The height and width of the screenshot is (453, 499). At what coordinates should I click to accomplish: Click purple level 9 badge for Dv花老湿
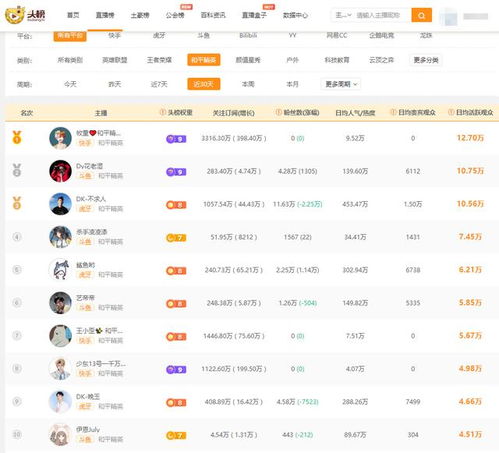[176, 172]
